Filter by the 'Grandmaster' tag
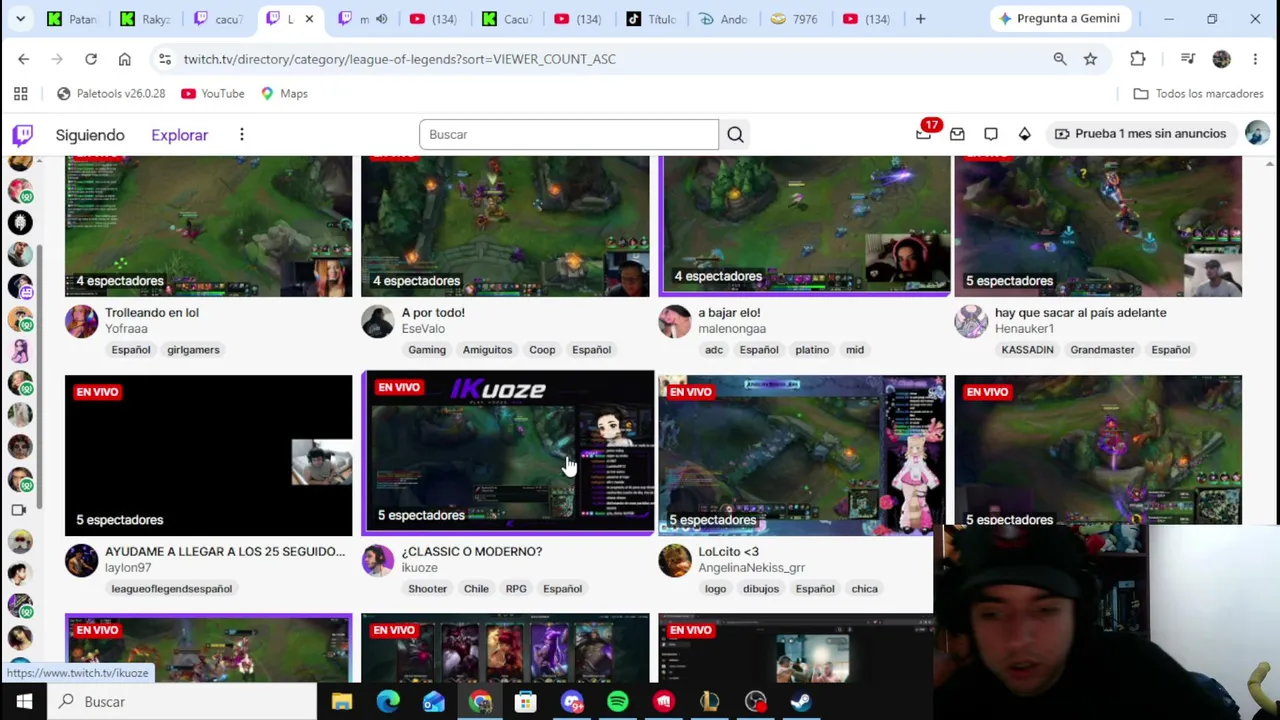1280x720 pixels. [x=1102, y=350]
